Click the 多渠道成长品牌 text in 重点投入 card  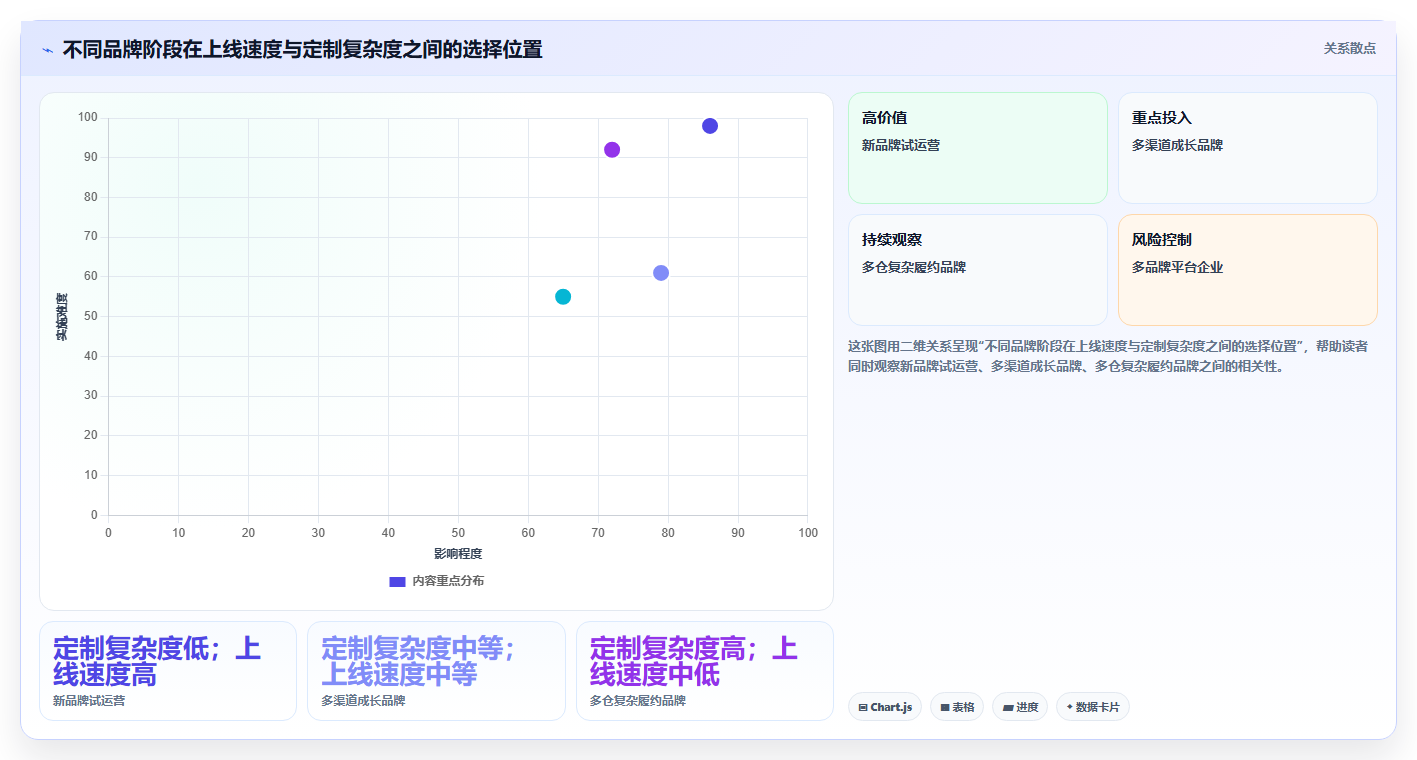point(1177,146)
